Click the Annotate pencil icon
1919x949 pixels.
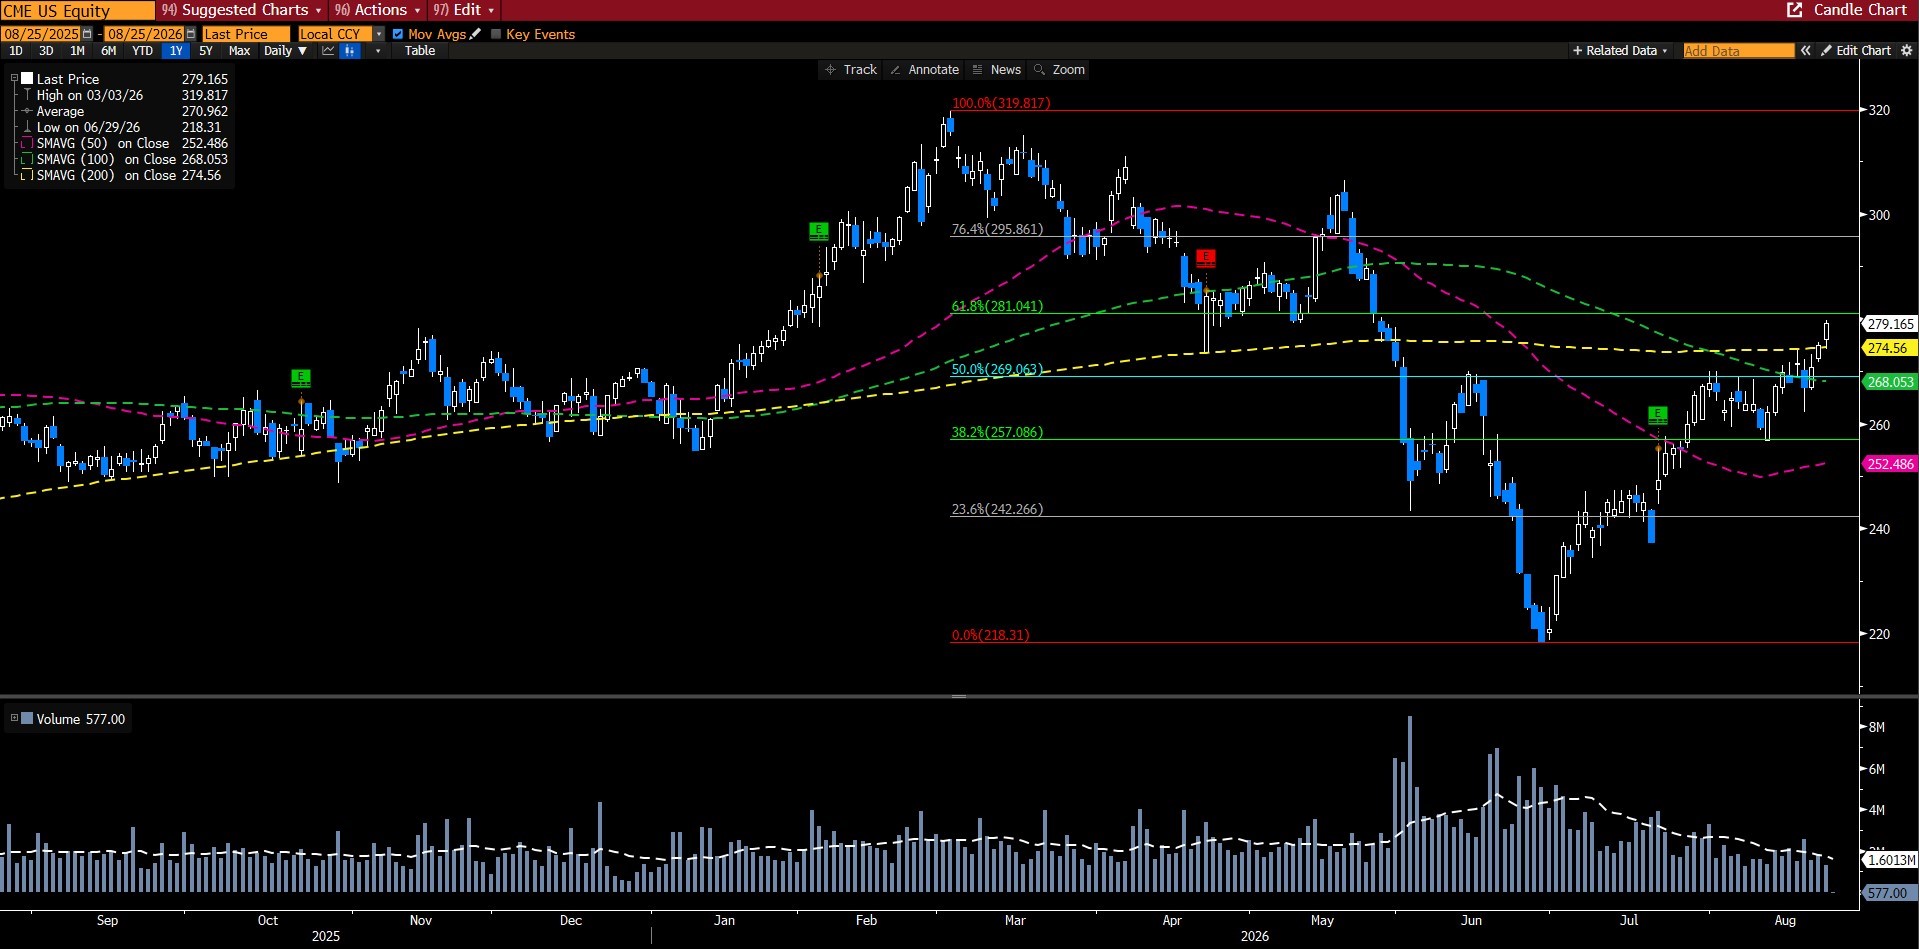(895, 70)
